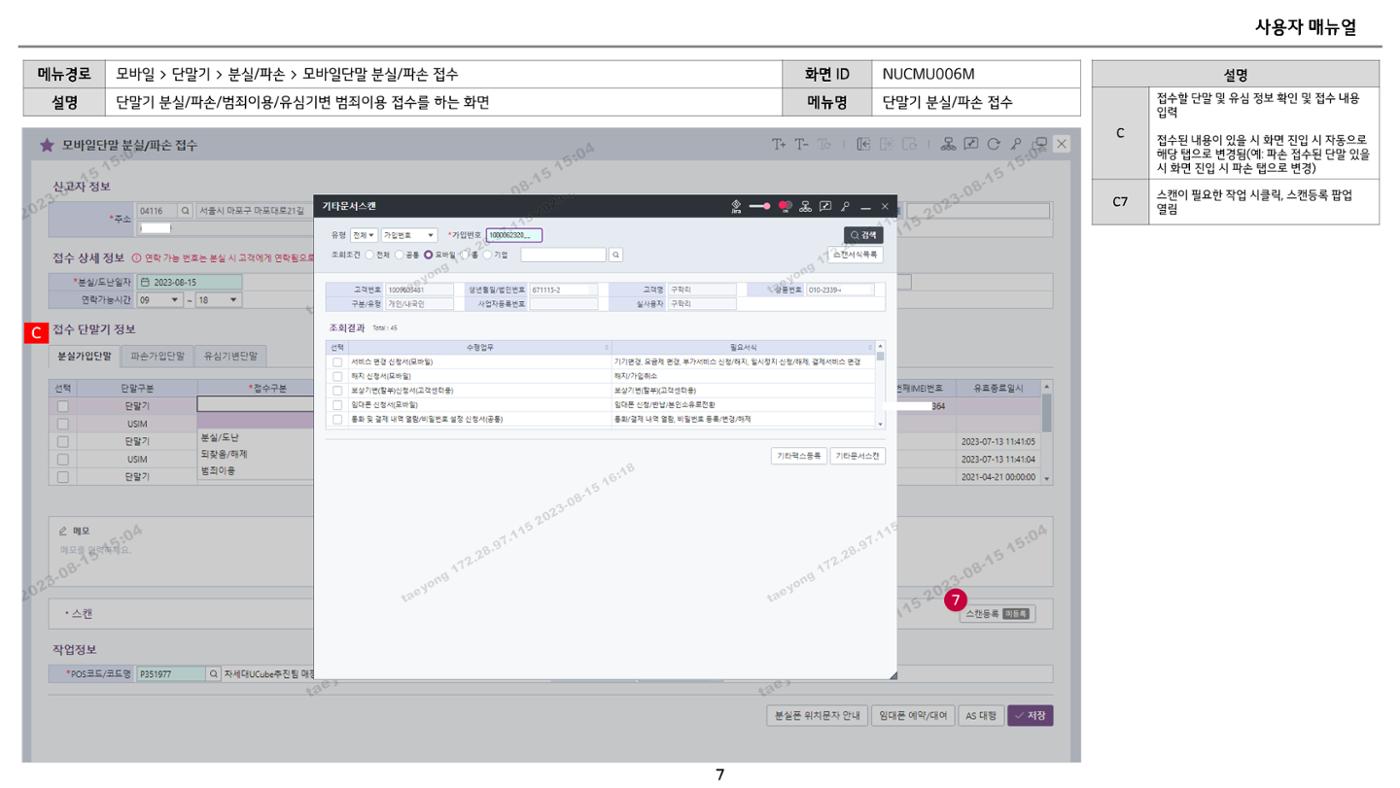Click the T- decrease text size icon
1400x788 pixels.
[x=801, y=144]
